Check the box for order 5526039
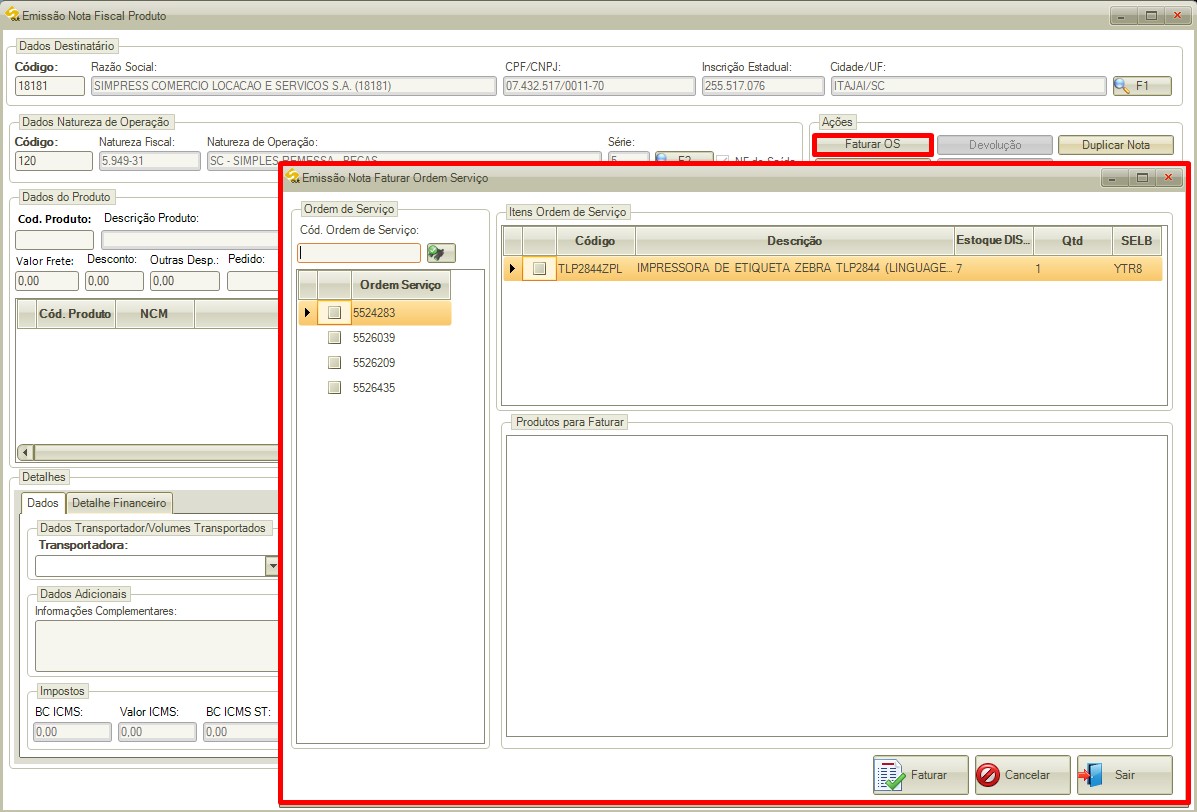Viewport: 1197px width, 812px height. (334, 337)
